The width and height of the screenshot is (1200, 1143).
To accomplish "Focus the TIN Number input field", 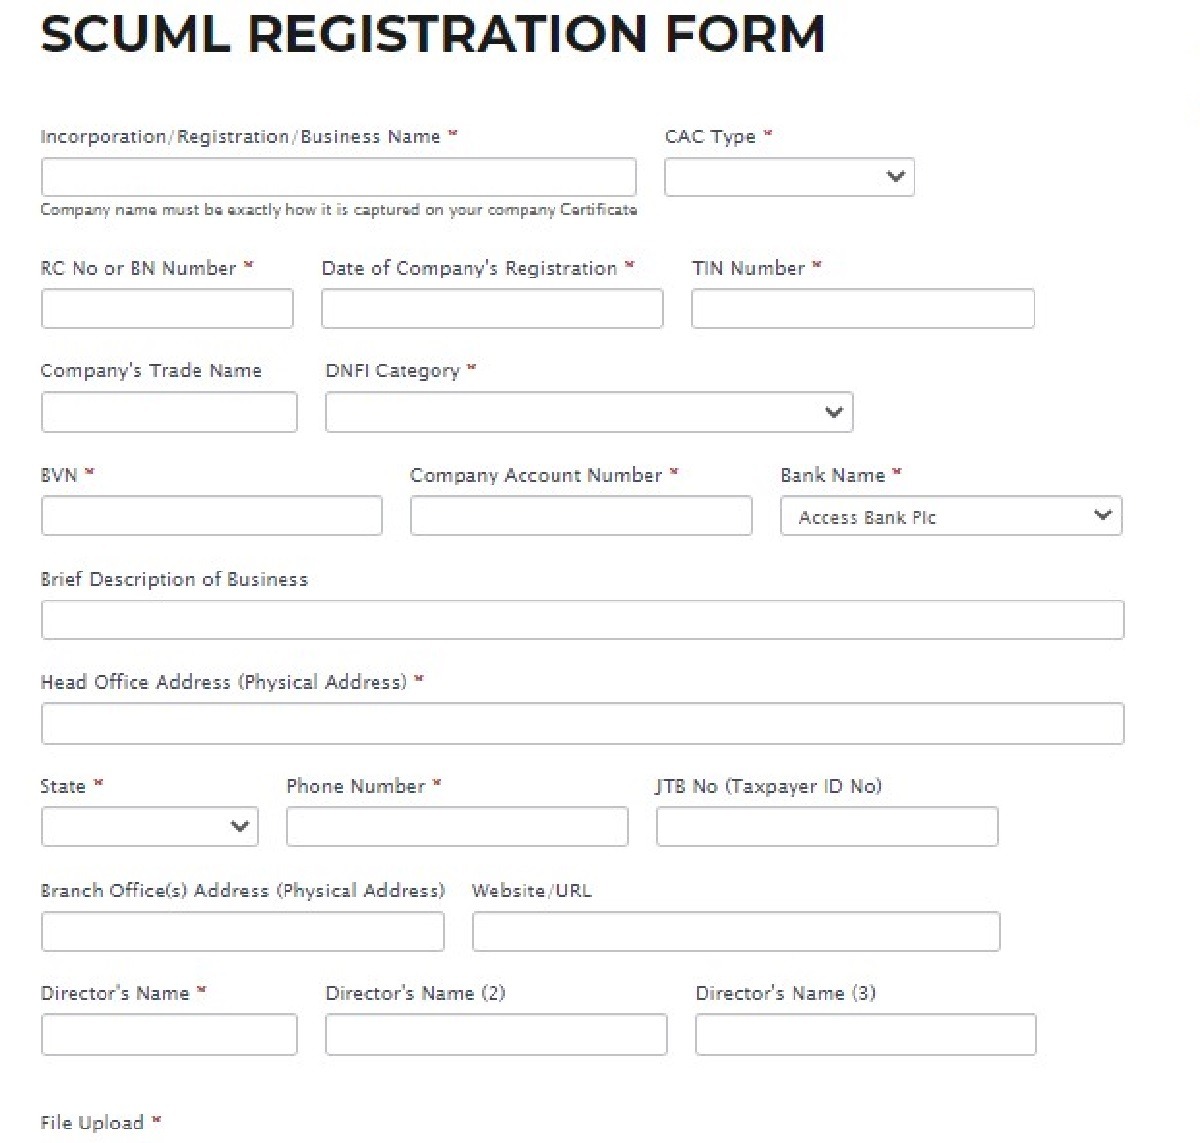I will (862, 308).
